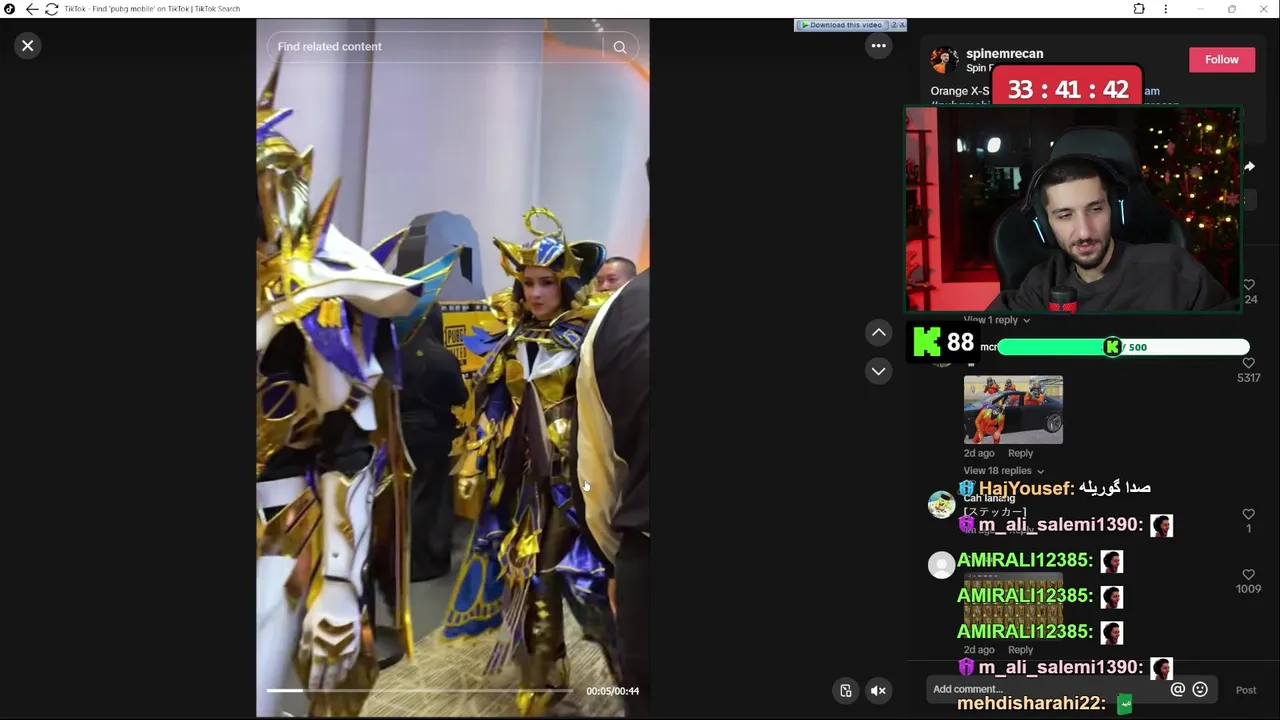
Task: Like the comment with 24 likes
Action: coord(1248,285)
